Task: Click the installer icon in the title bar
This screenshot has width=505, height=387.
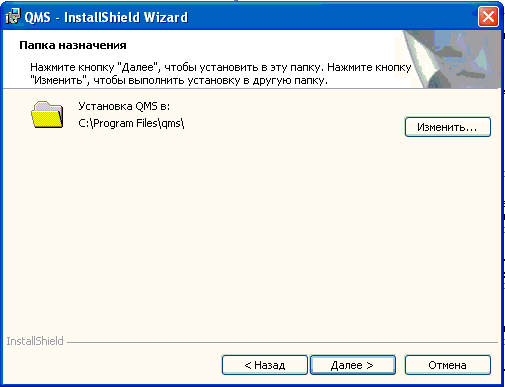Action: 13,16
